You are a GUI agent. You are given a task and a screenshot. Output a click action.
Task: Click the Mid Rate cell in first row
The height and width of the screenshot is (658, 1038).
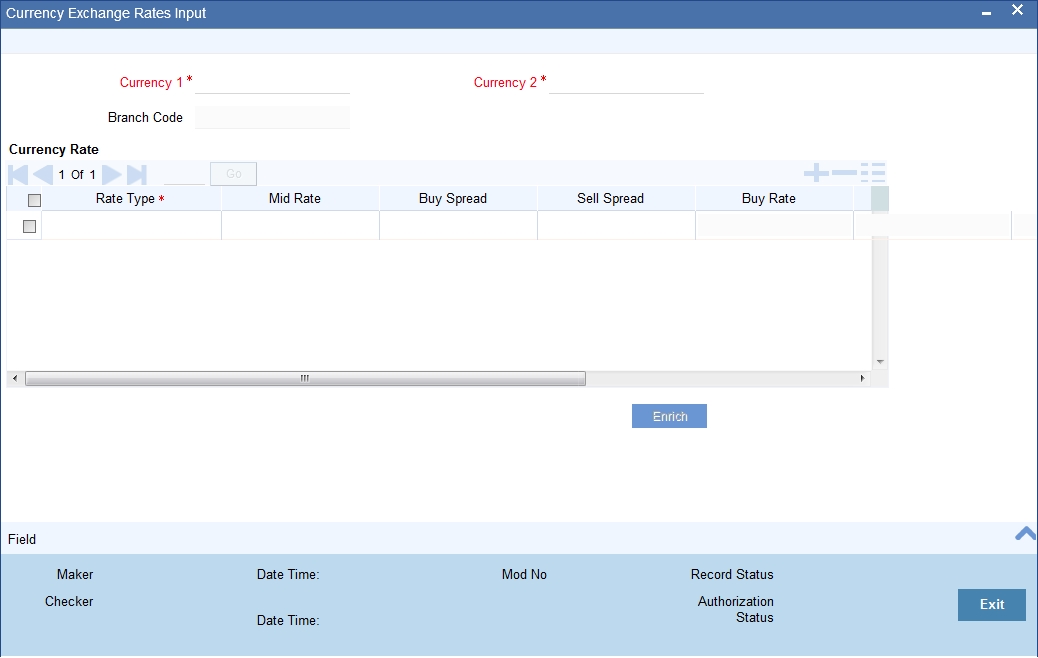301,226
